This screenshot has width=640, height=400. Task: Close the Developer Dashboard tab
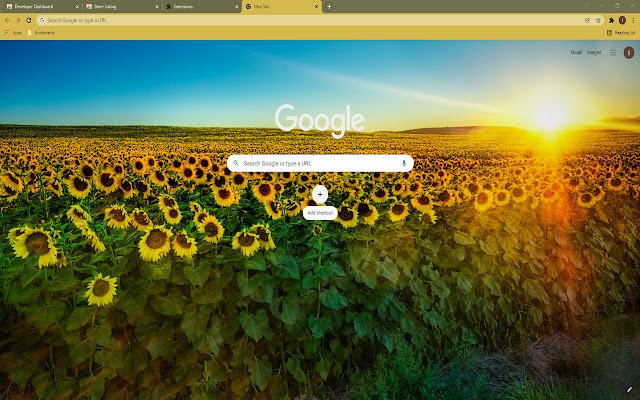click(77, 7)
